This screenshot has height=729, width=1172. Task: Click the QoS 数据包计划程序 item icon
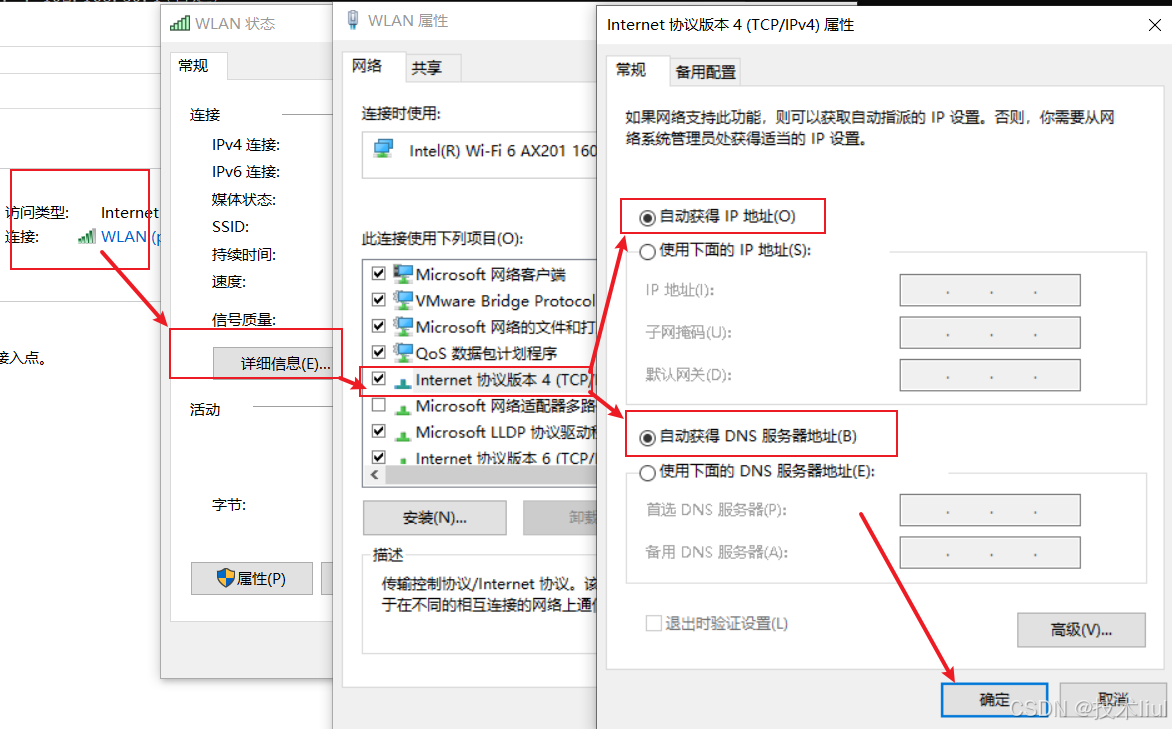coord(402,352)
